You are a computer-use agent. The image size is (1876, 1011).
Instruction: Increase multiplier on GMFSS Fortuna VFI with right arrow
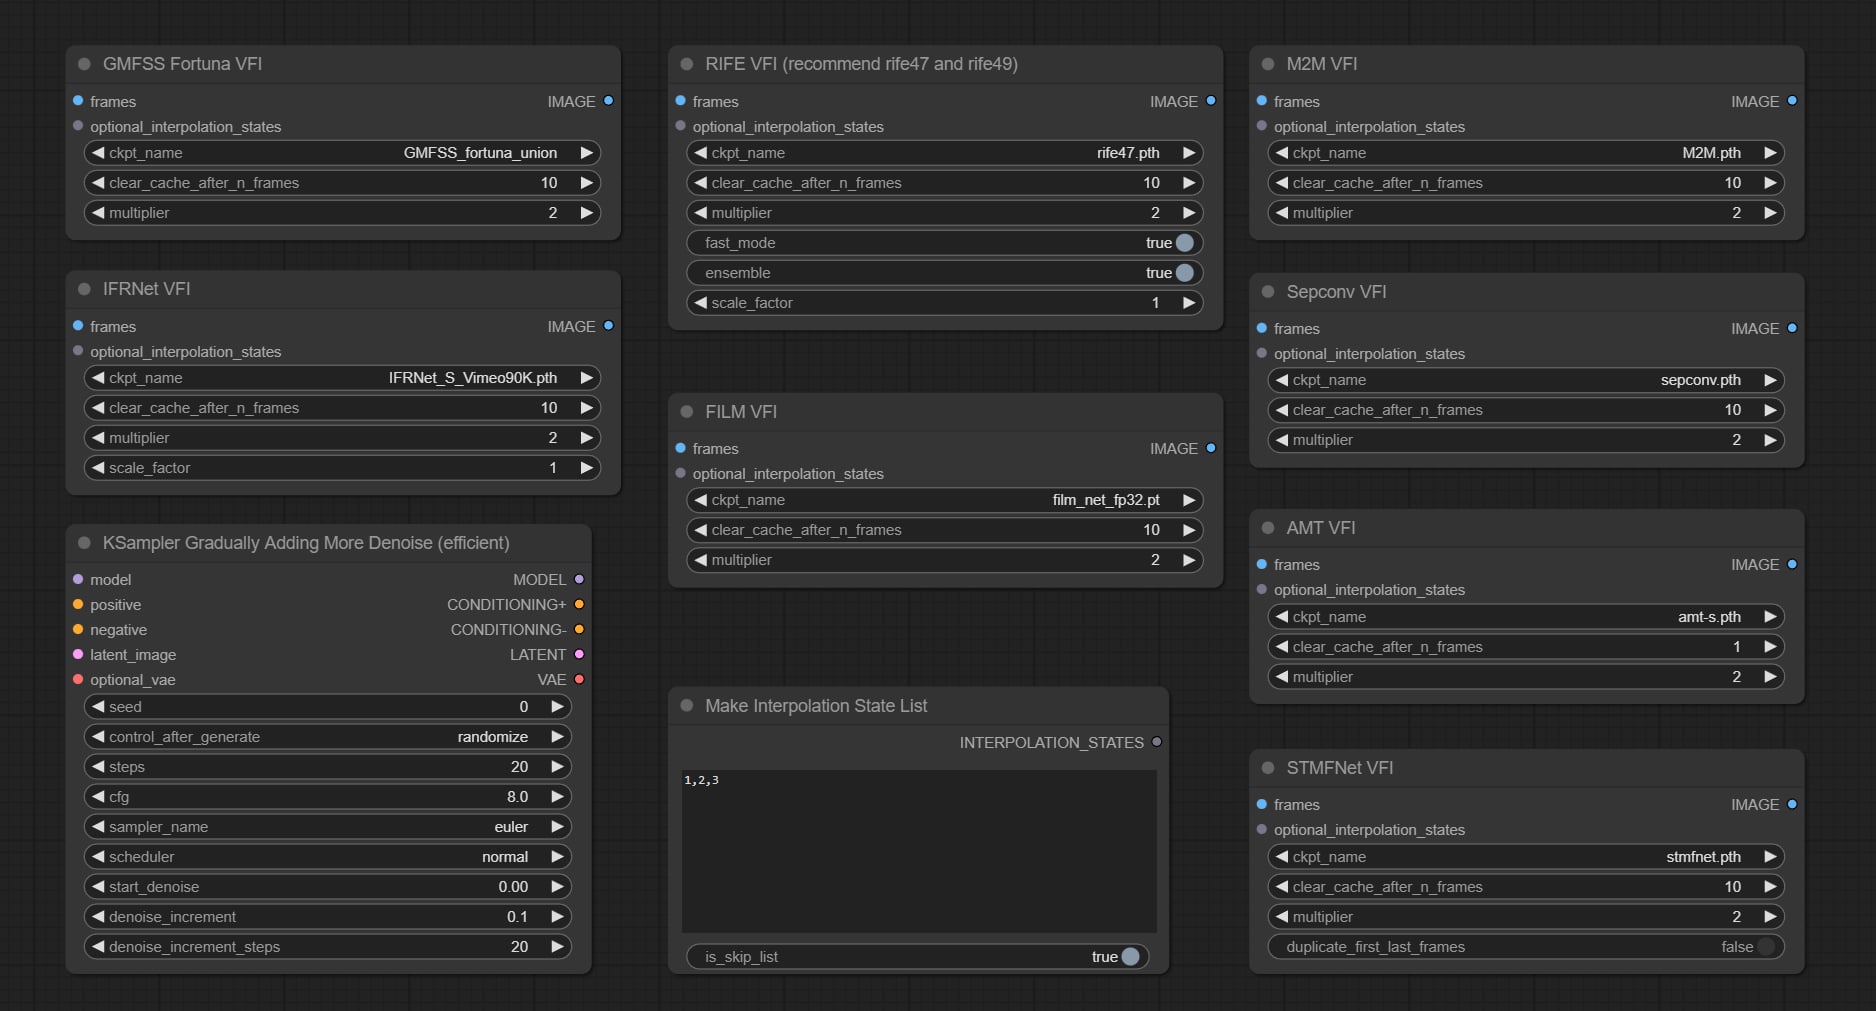tap(587, 213)
